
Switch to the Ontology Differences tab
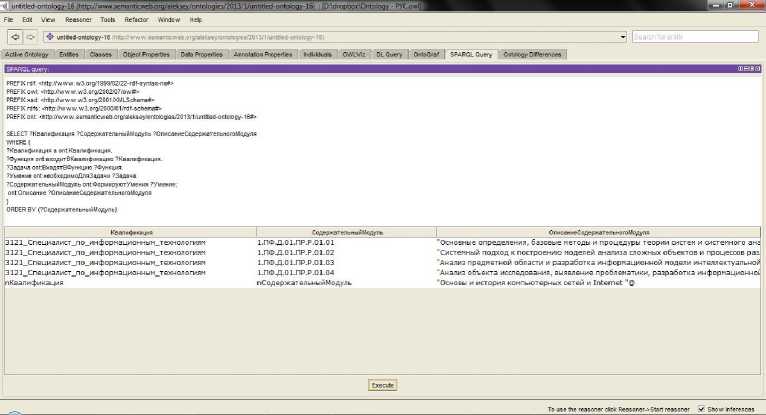click(532, 55)
